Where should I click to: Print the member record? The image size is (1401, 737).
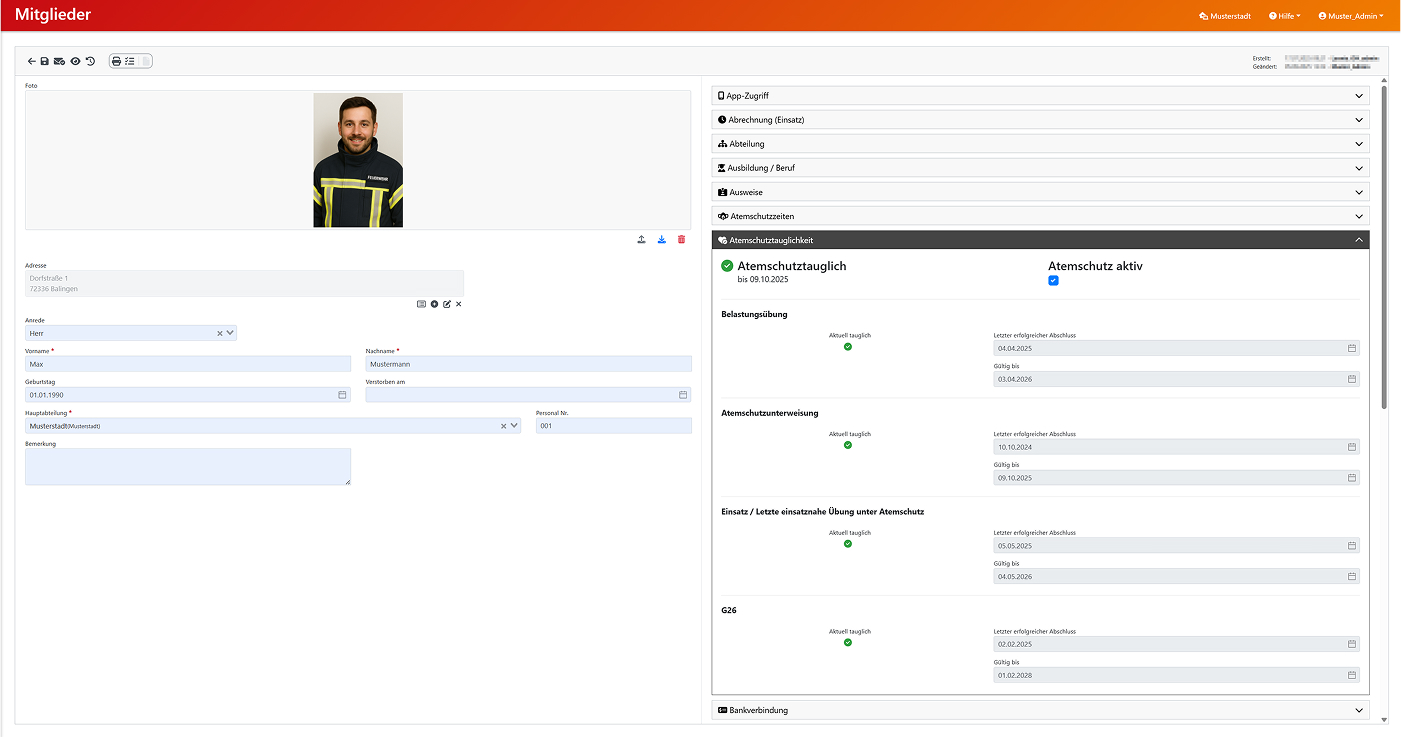point(116,61)
